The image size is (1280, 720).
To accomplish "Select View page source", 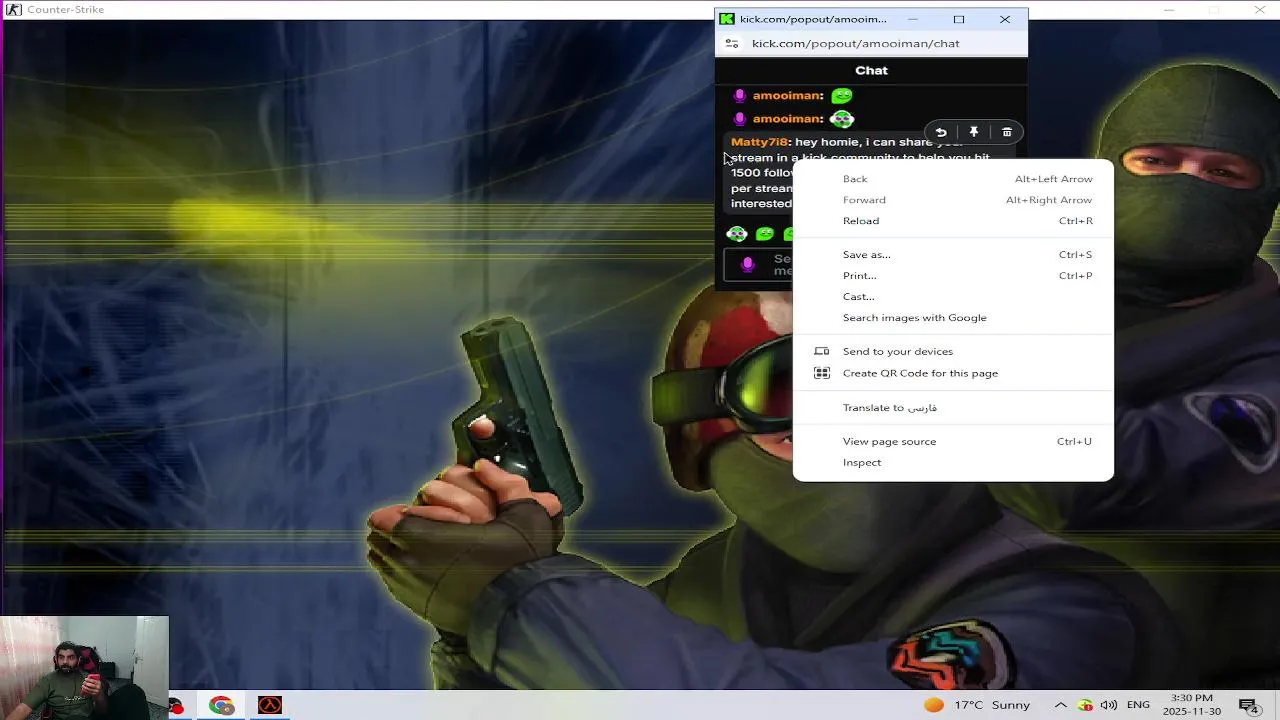I will click(953, 442).
